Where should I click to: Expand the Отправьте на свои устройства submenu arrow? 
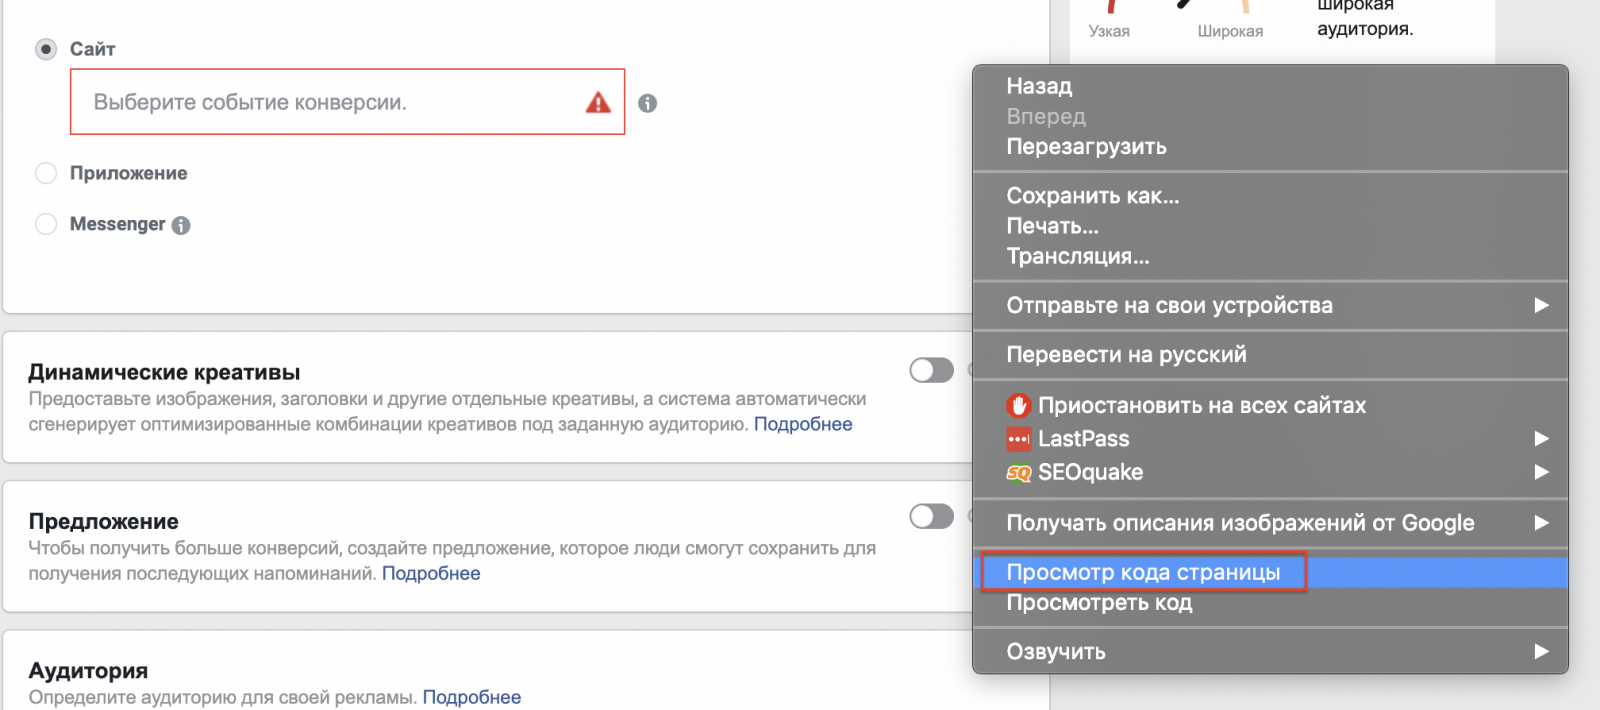pos(1541,305)
